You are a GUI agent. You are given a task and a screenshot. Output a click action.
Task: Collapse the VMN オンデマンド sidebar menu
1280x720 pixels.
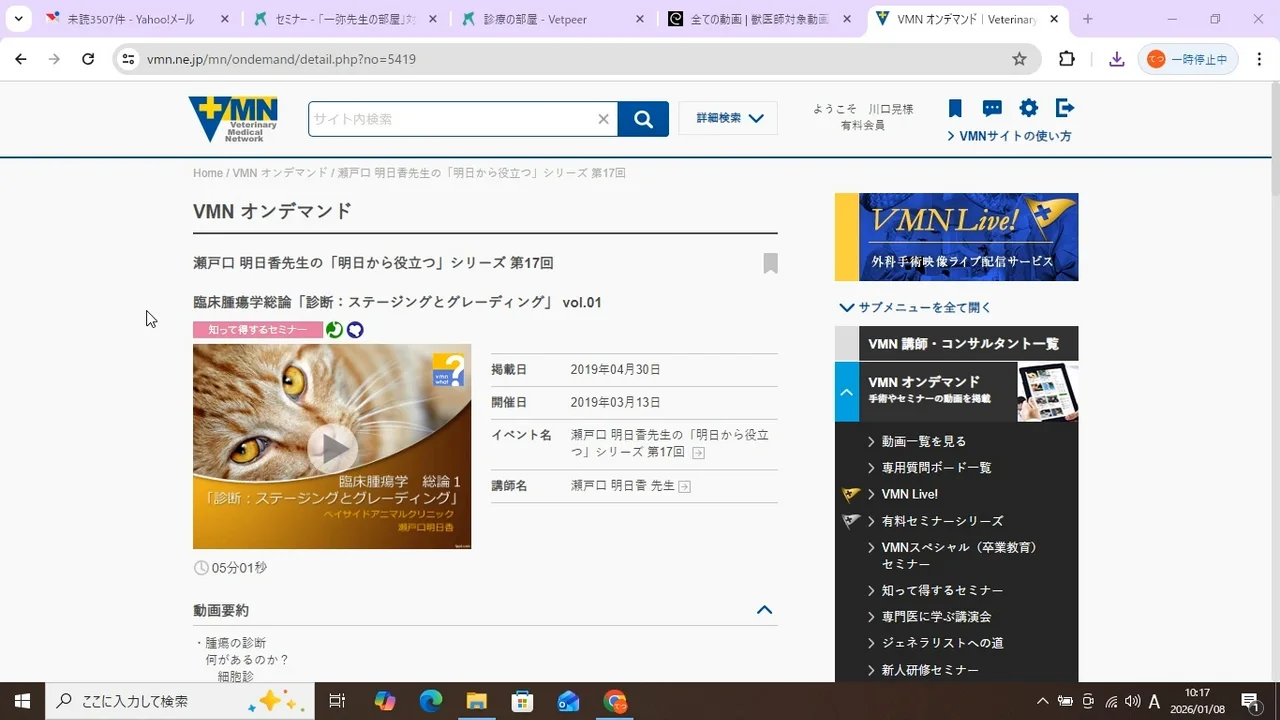[x=847, y=391]
